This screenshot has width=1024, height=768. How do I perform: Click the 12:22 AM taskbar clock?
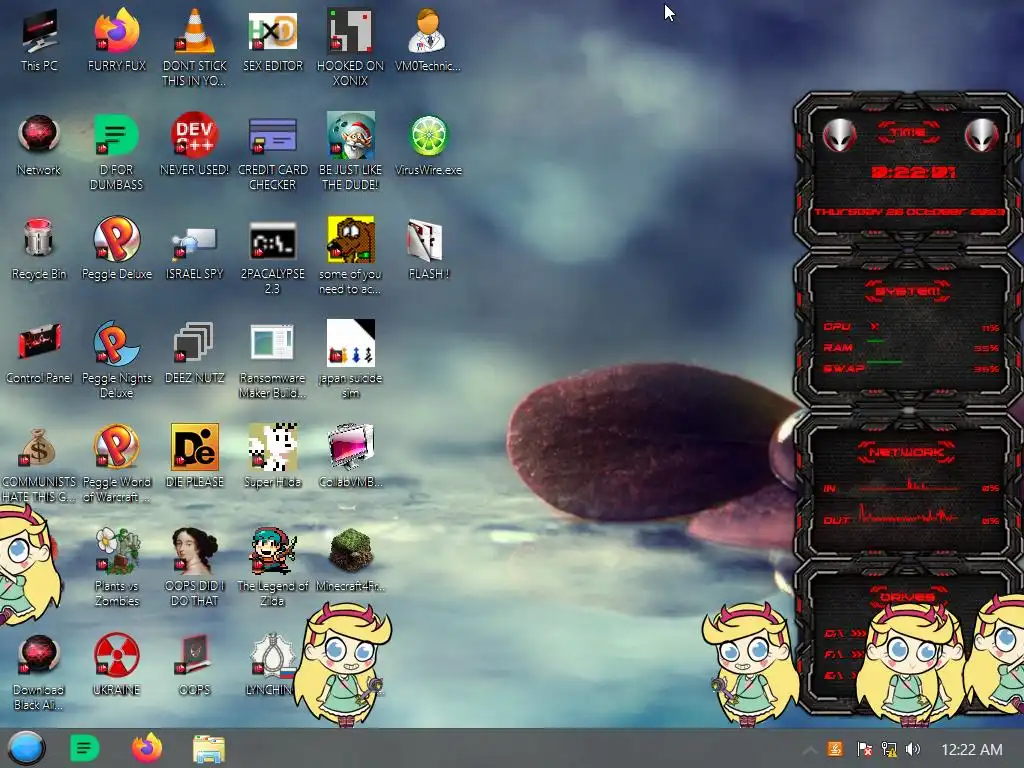pyautogui.click(x=972, y=750)
